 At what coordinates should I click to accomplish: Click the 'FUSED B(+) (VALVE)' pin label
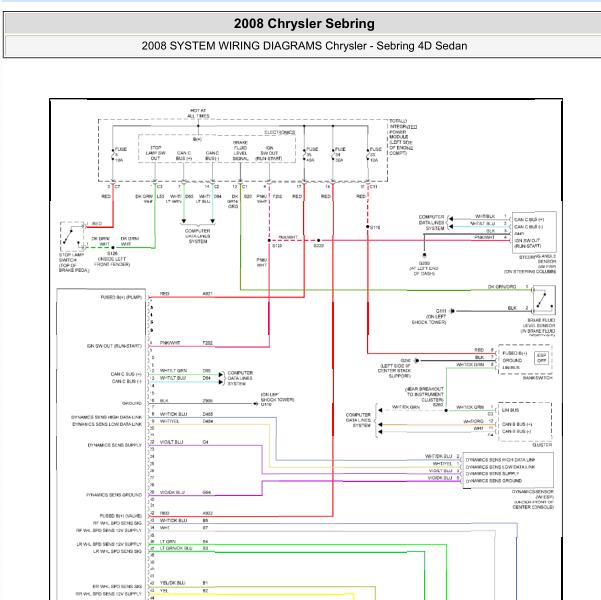(121, 516)
